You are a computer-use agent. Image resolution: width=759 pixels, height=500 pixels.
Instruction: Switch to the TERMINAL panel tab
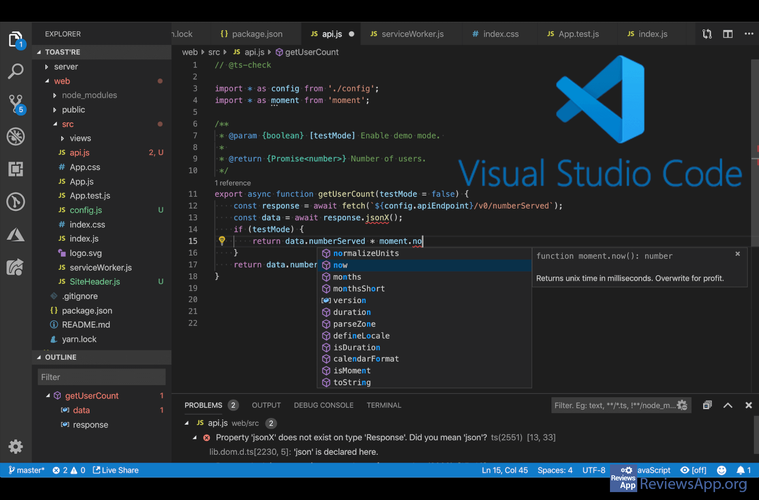coord(383,405)
